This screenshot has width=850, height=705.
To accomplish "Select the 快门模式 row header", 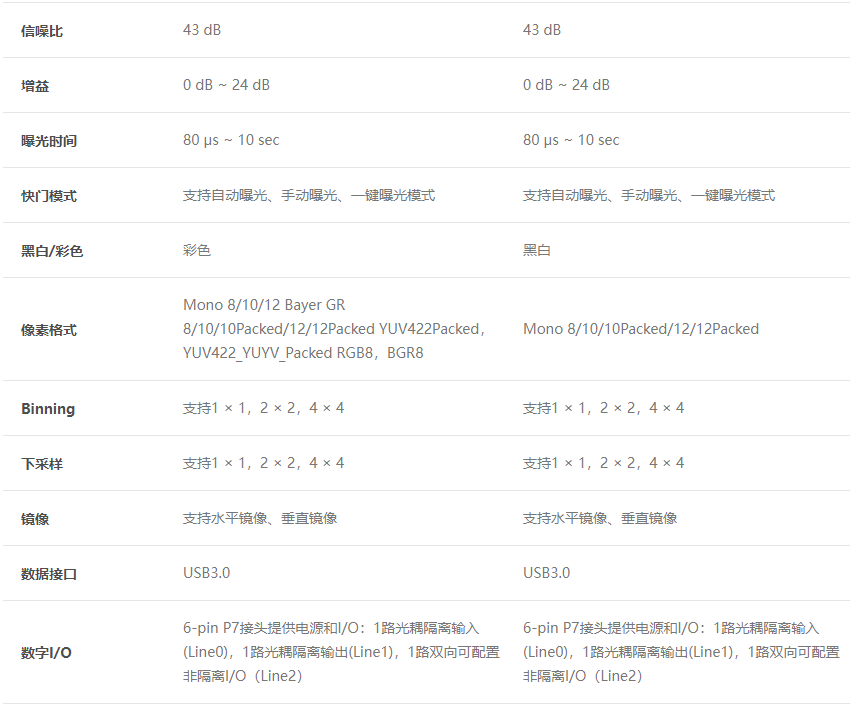I will 49,196.
